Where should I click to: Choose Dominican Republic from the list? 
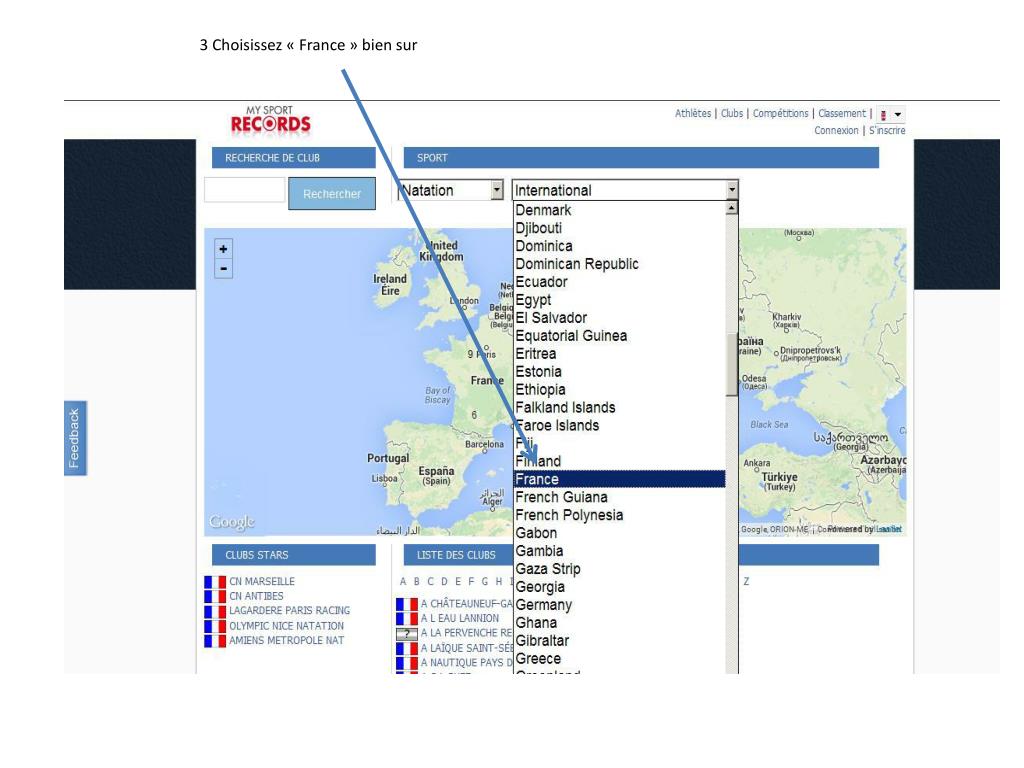(619, 264)
